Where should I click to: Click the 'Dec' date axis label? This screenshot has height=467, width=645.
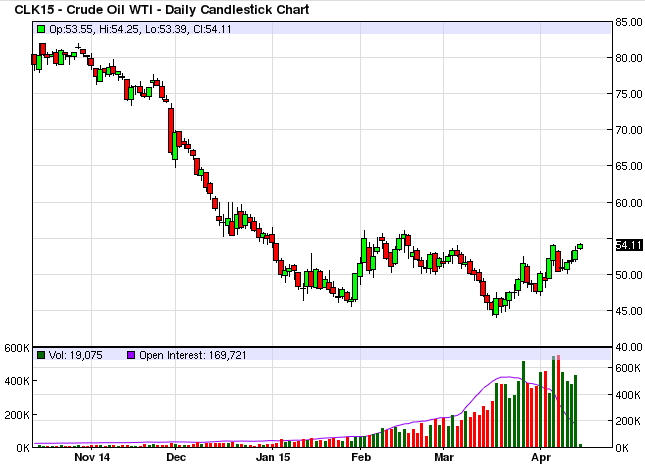point(176,457)
